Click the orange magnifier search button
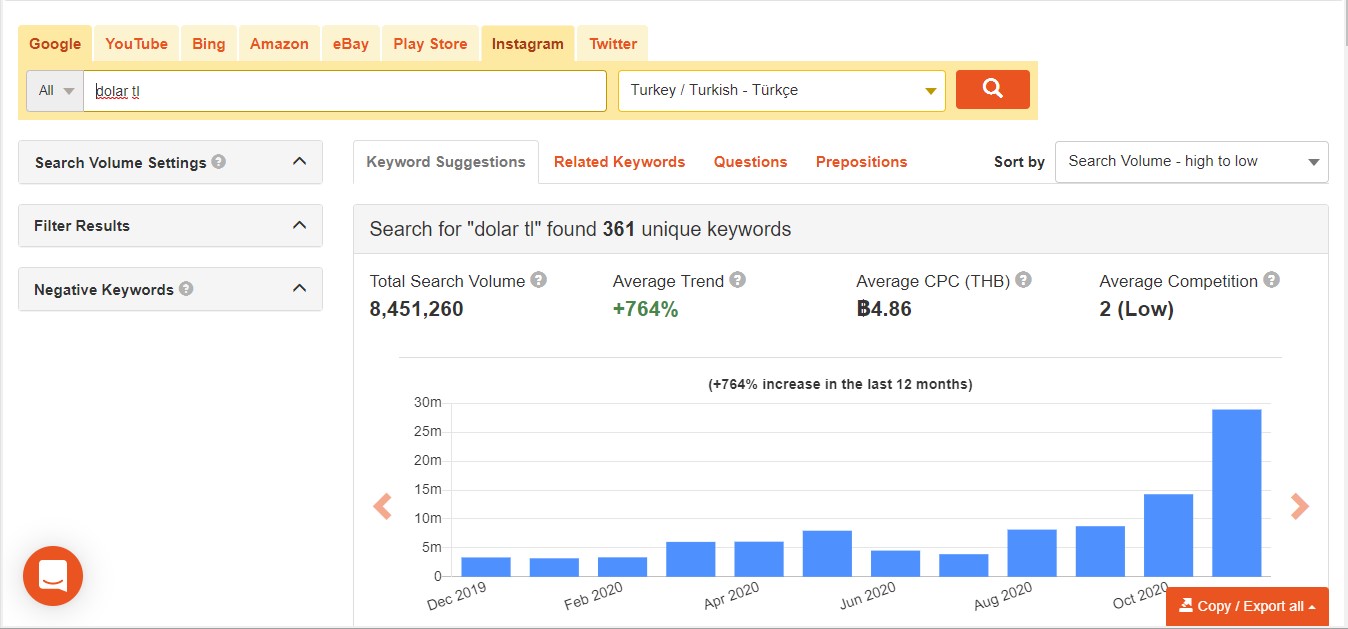This screenshot has width=1348, height=629. tap(992, 90)
